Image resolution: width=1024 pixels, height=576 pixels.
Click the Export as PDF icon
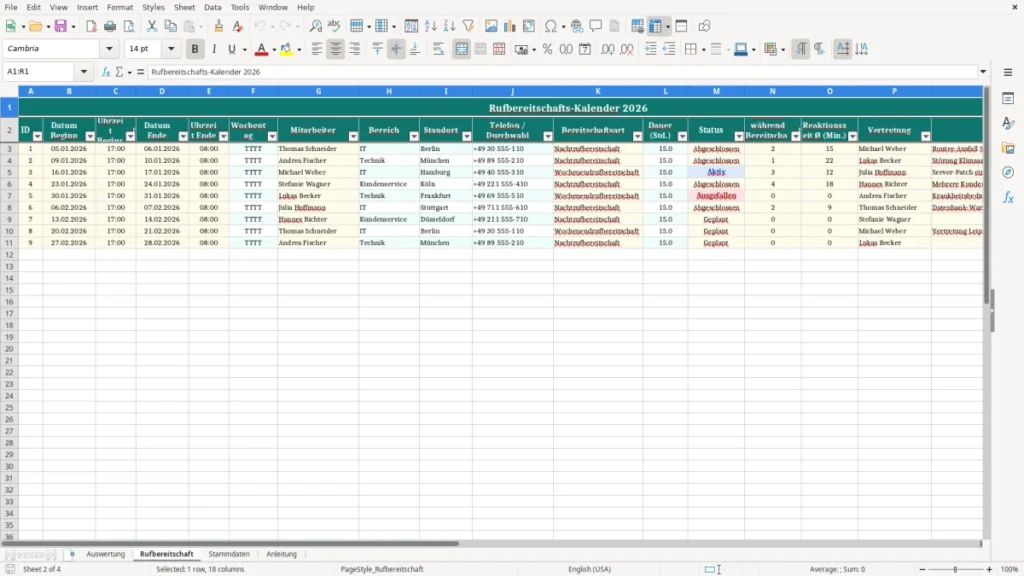(91, 26)
